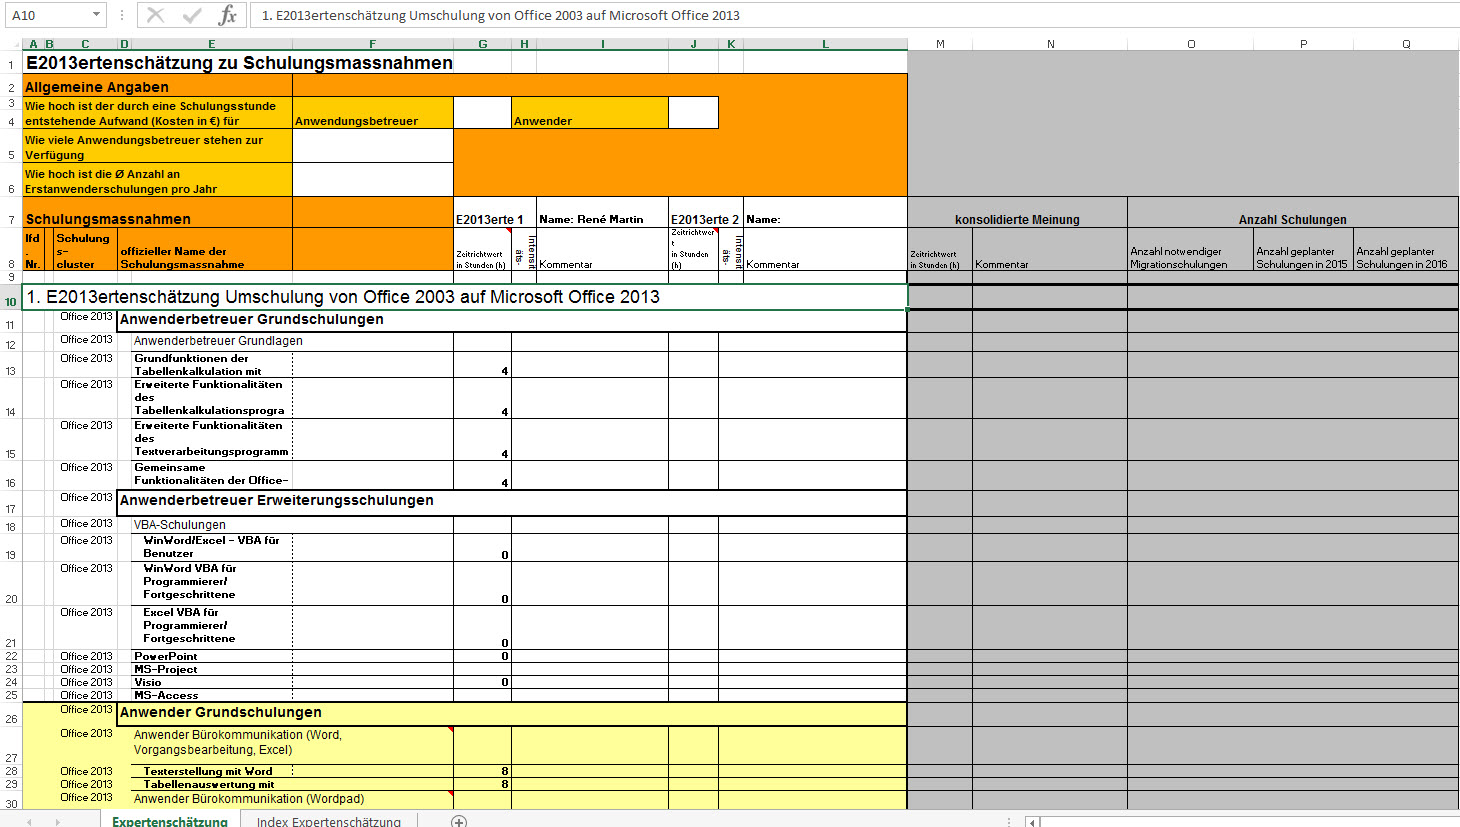The image size is (1460, 827).
Task: Click the 'konsolidierte Meinung' header cell
Action: (x=1017, y=219)
